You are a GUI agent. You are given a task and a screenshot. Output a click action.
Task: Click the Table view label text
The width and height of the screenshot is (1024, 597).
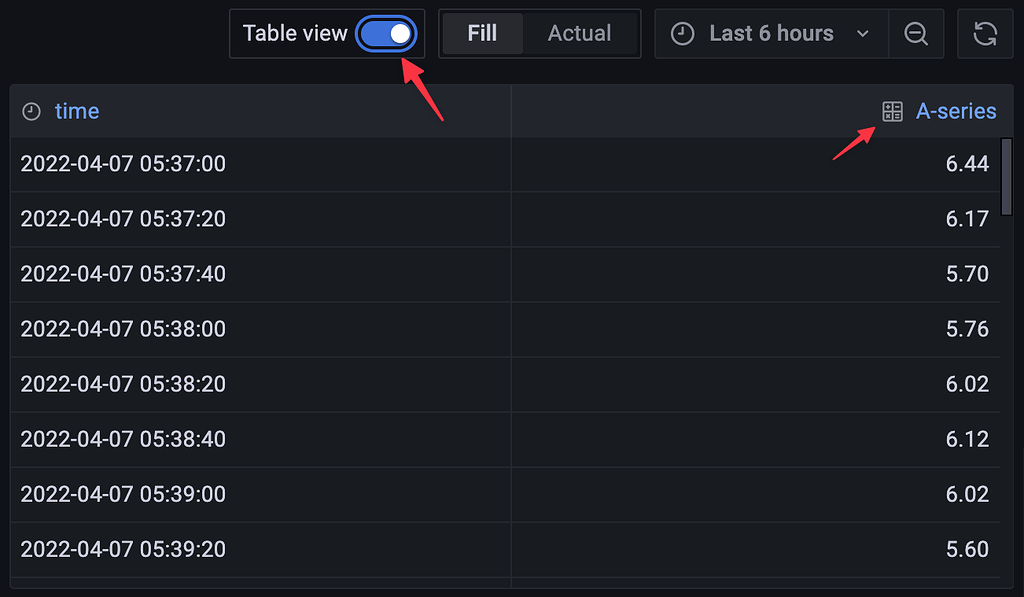295,34
